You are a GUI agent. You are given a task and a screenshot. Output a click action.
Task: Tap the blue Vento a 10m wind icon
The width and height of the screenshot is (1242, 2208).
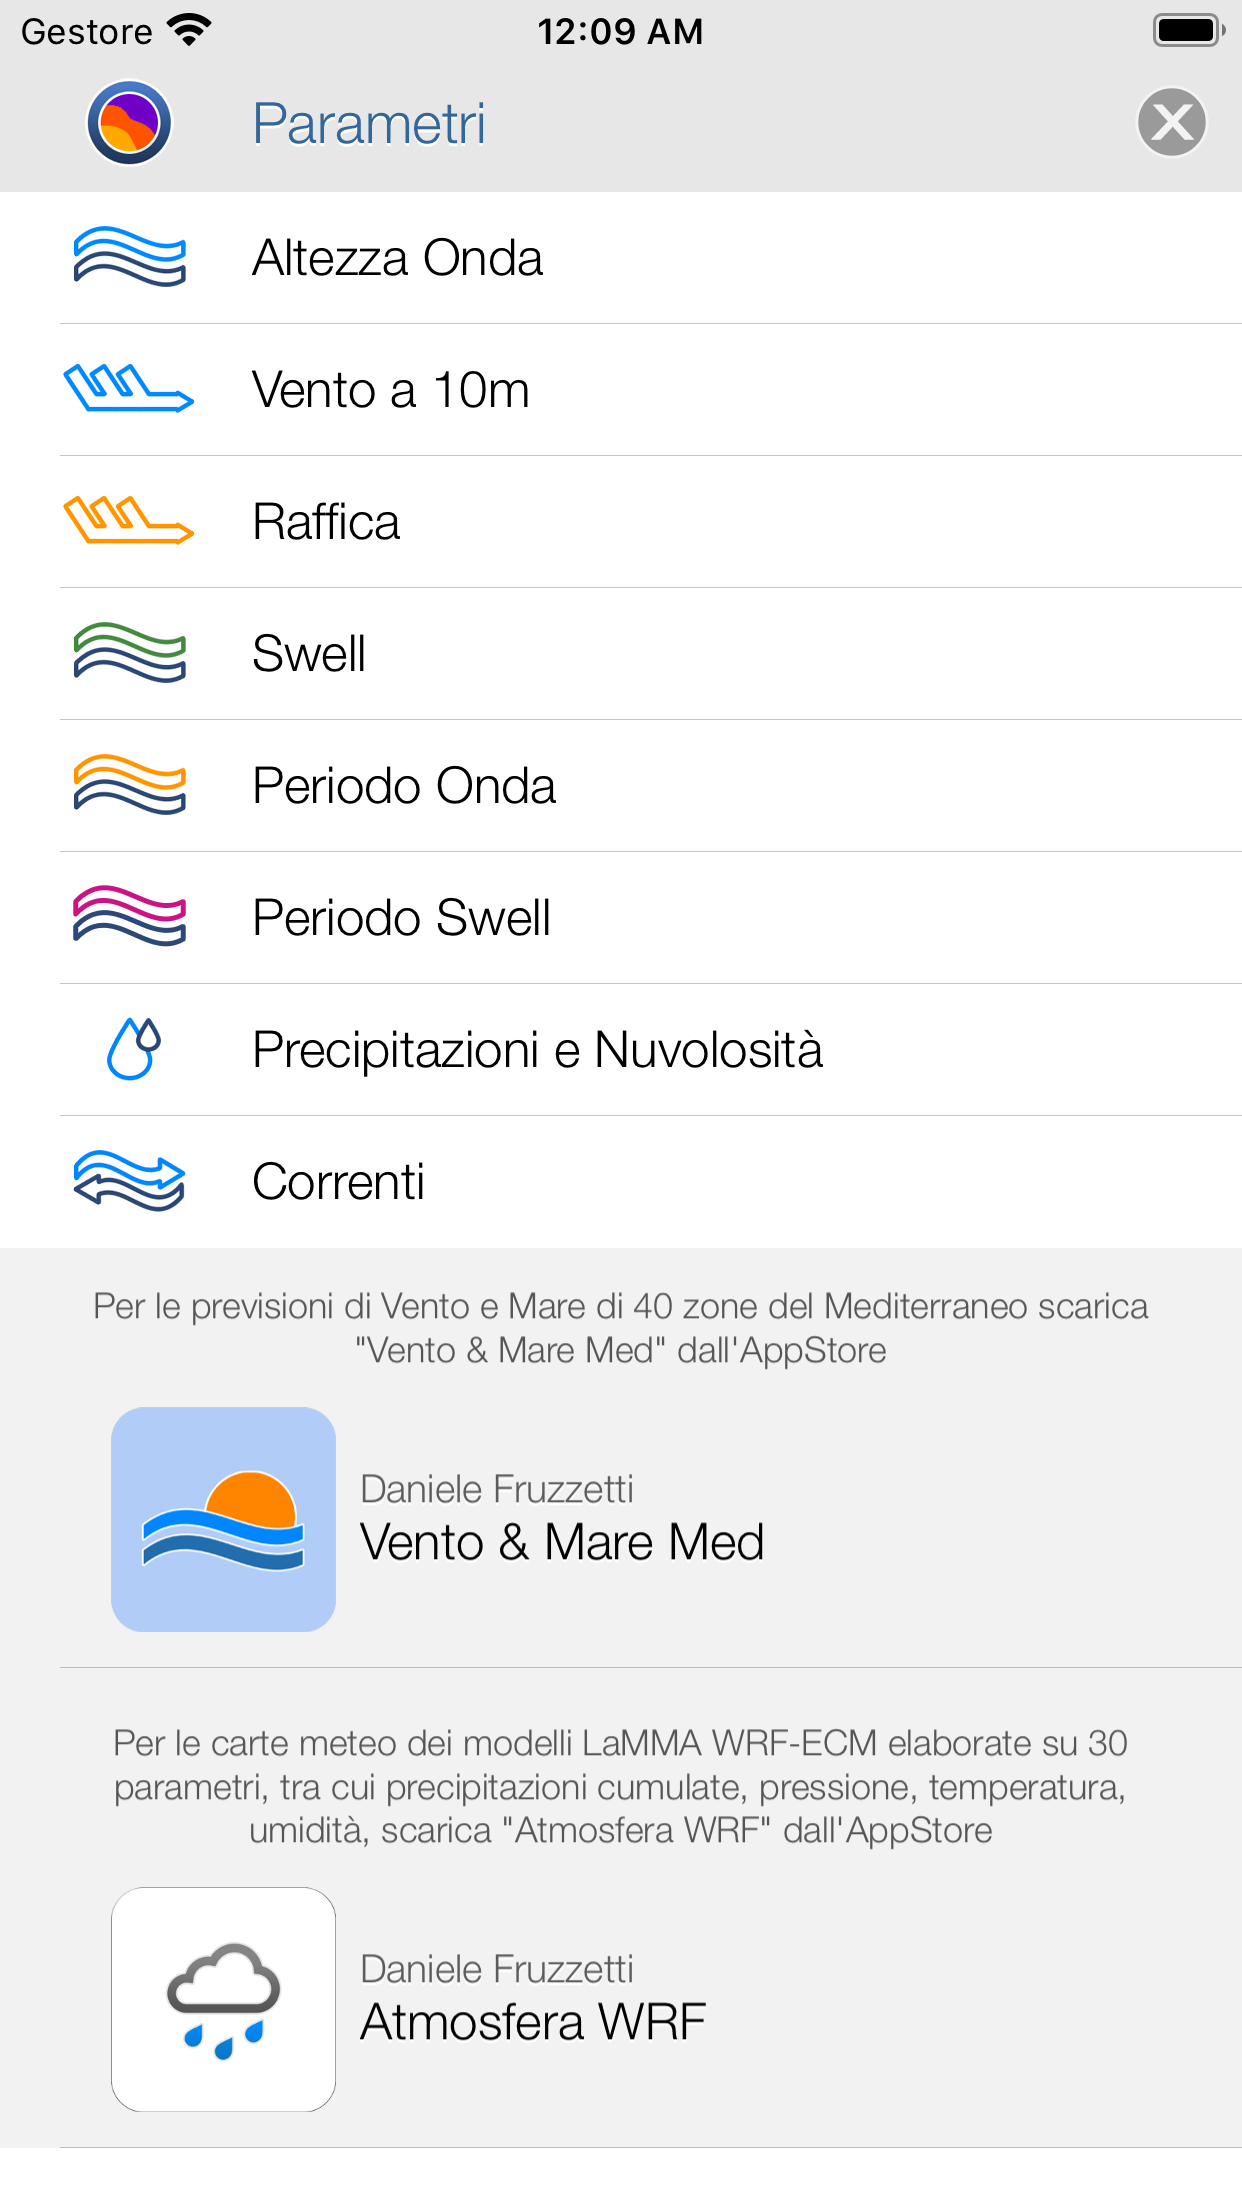pyautogui.click(x=129, y=389)
